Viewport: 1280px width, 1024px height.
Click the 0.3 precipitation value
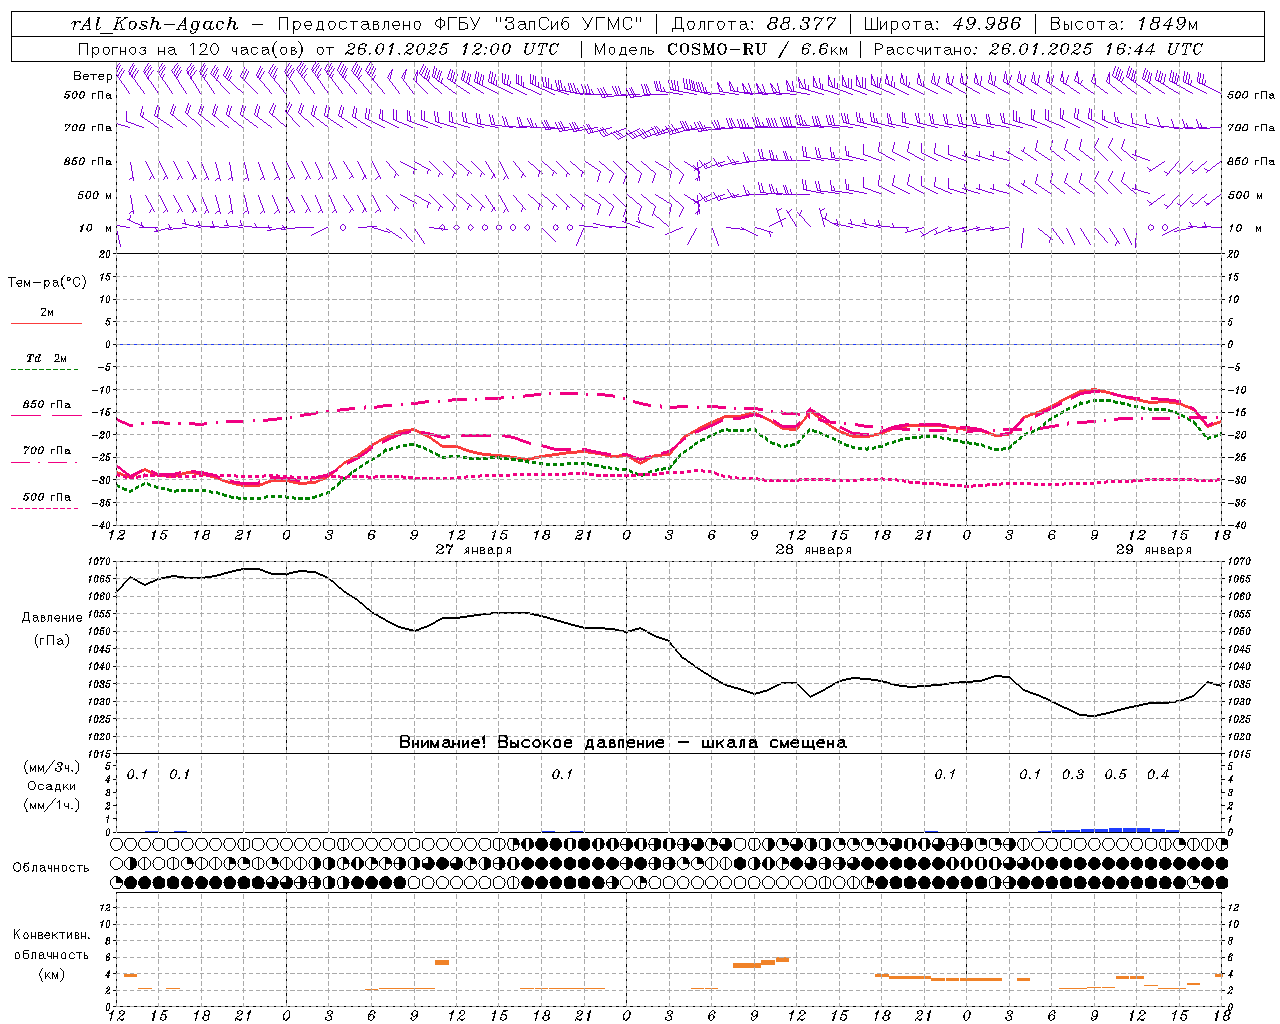click(1073, 775)
